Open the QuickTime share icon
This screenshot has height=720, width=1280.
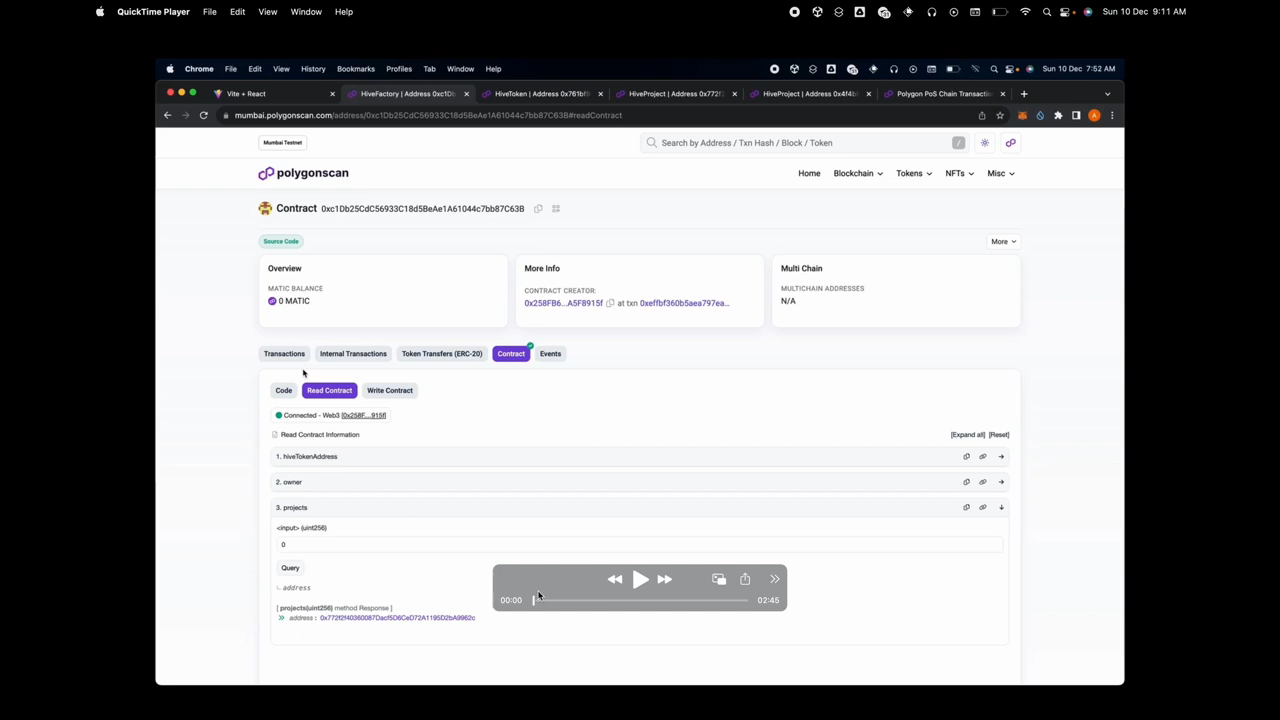point(745,579)
